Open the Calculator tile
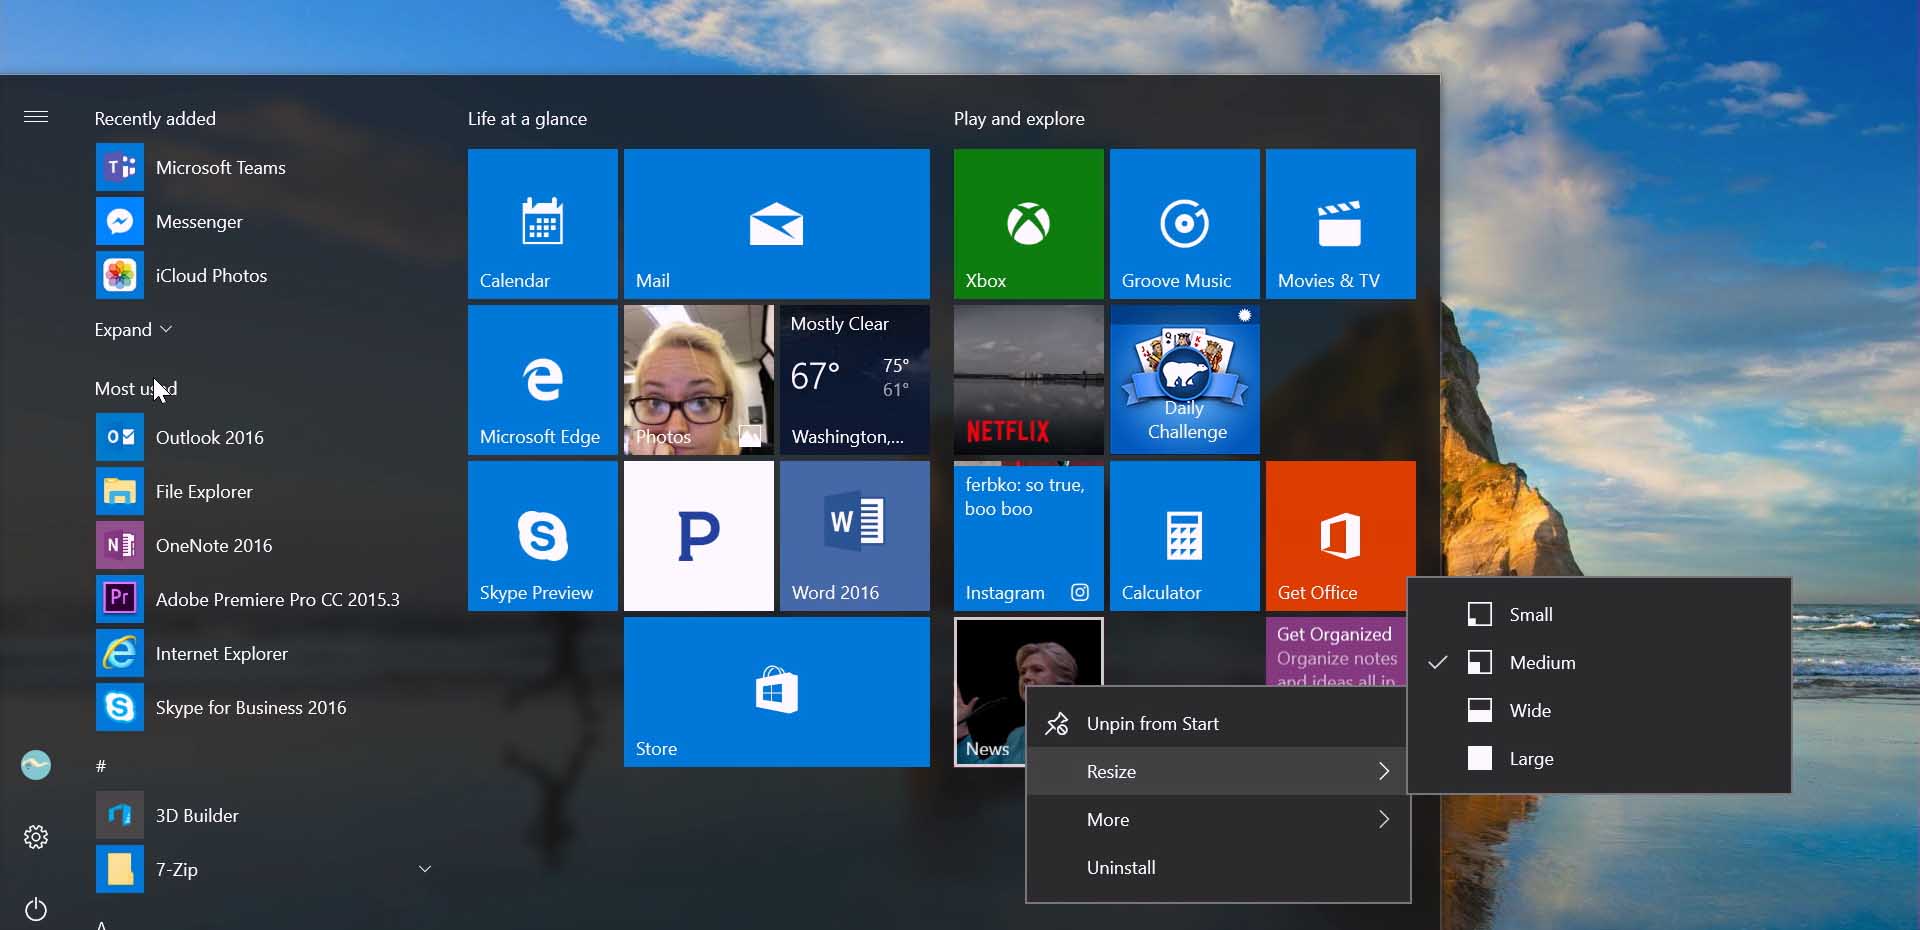The height and width of the screenshot is (930, 1920). pos(1185,536)
